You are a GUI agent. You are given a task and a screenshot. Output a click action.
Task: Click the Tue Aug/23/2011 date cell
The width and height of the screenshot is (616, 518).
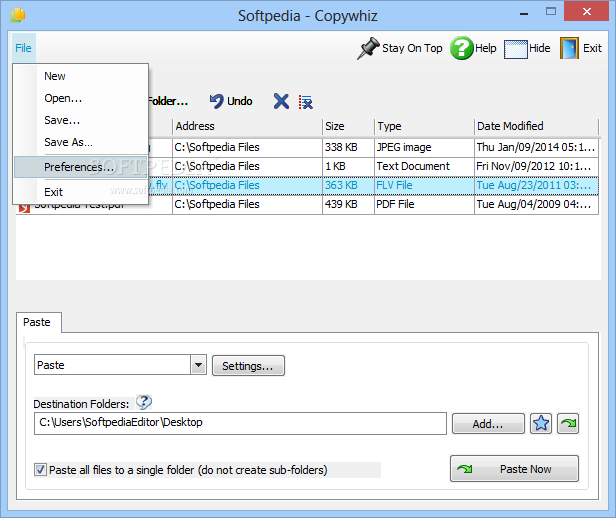coord(537,185)
